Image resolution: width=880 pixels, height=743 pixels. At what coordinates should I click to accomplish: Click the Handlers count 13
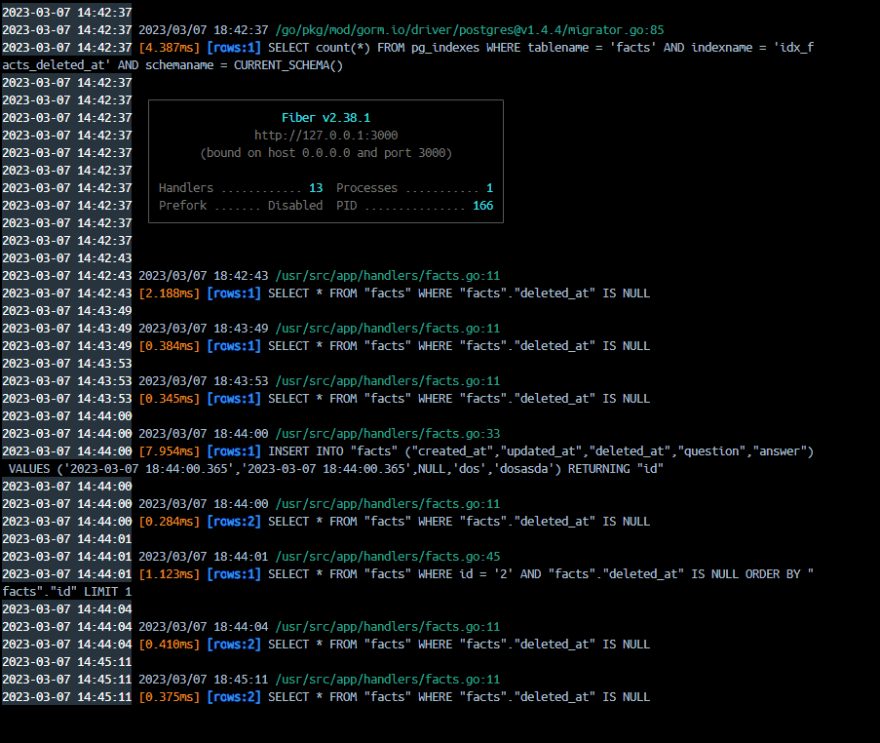coord(315,188)
